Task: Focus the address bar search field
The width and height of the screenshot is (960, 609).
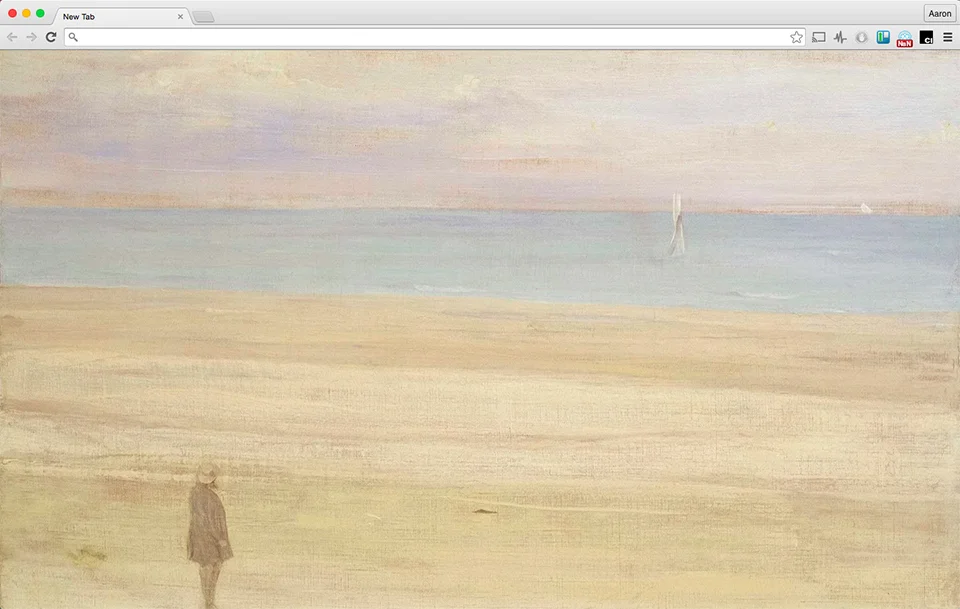Action: point(435,37)
